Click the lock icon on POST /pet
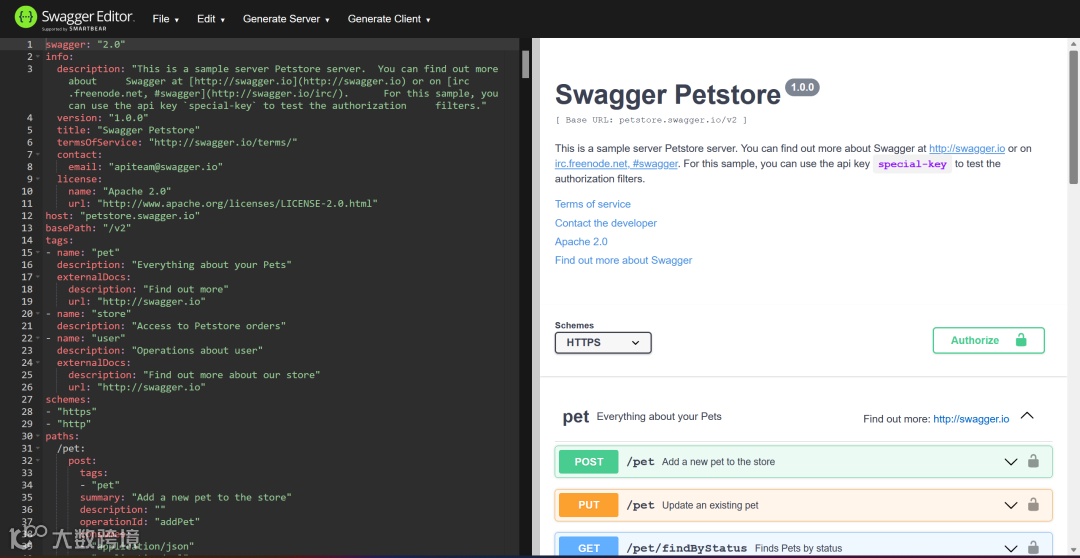This screenshot has height=558, width=1080. (x=1033, y=462)
